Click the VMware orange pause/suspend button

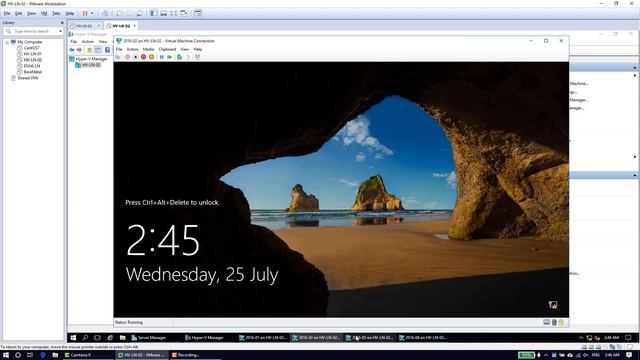pos(85,13)
